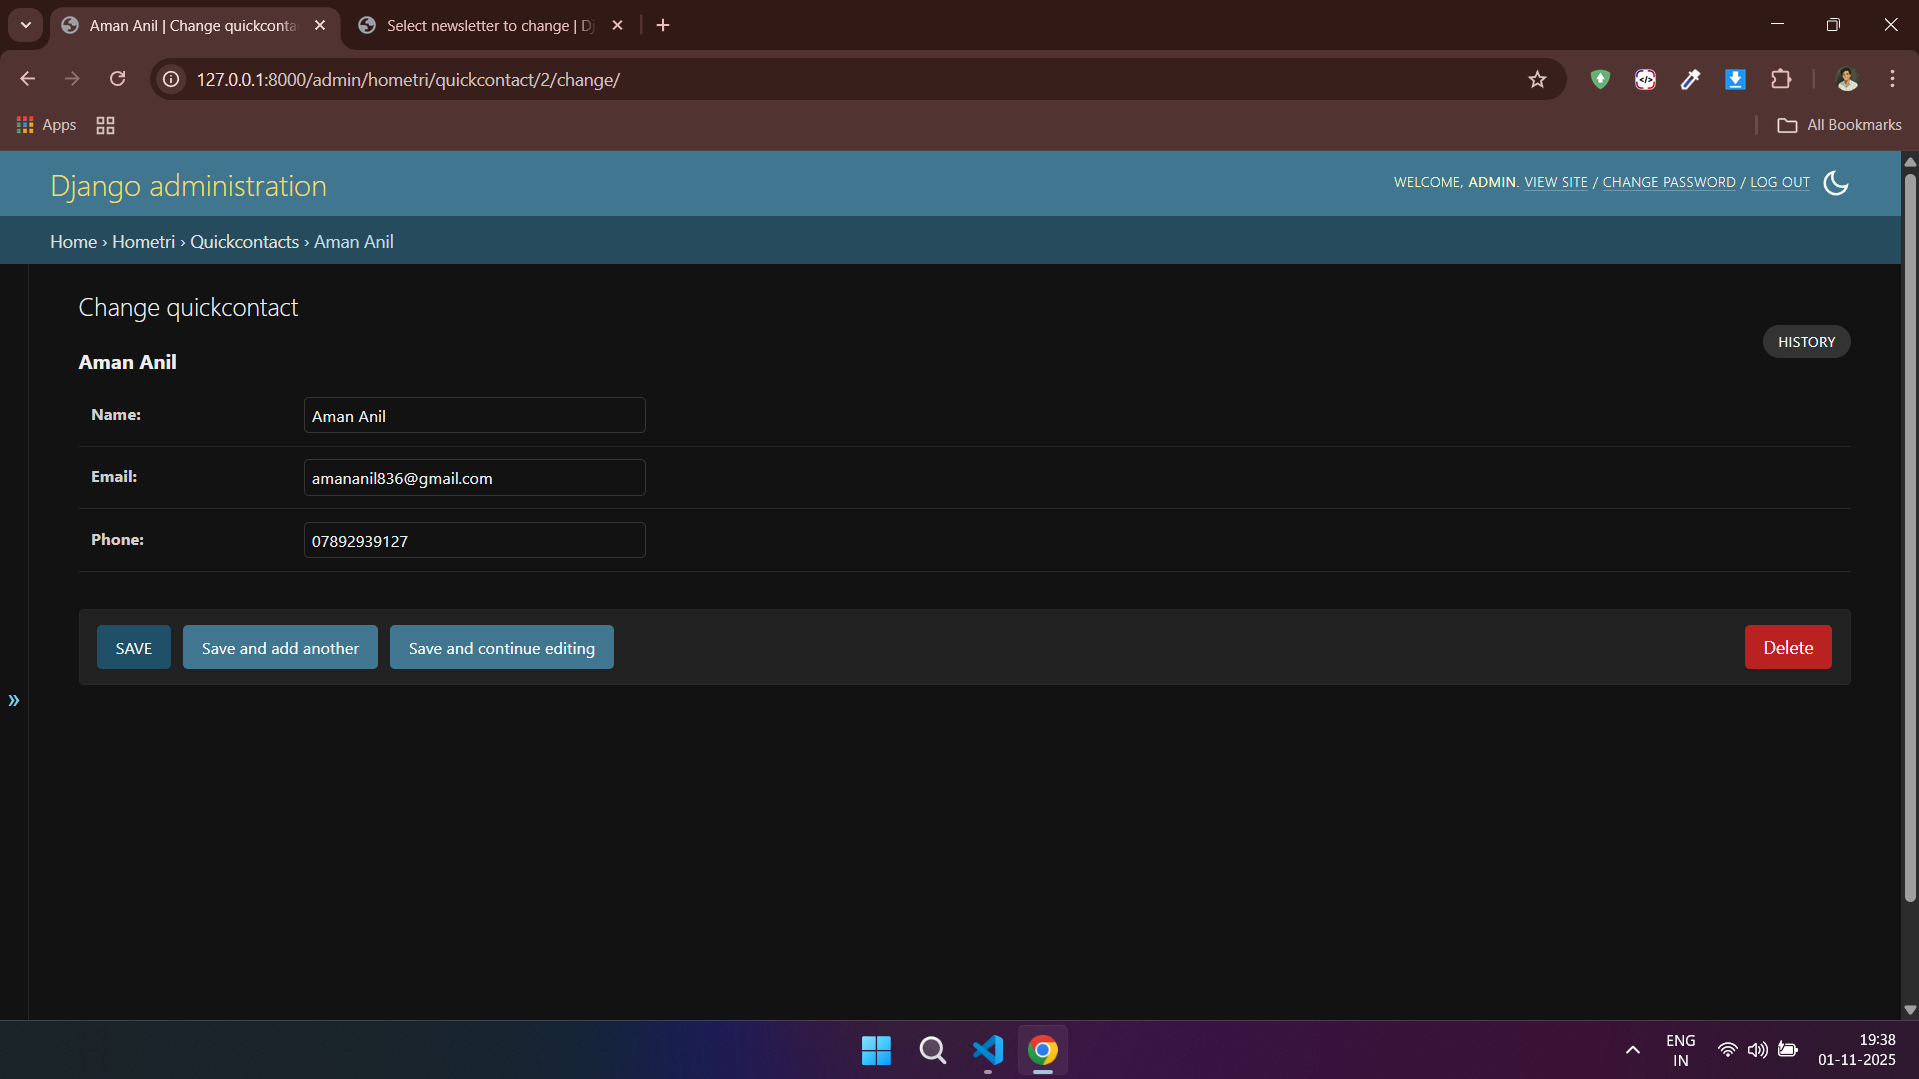Screen dimensions: 1919x1079
Task: Go to the Hometri breadcrumb
Action: click(x=143, y=242)
